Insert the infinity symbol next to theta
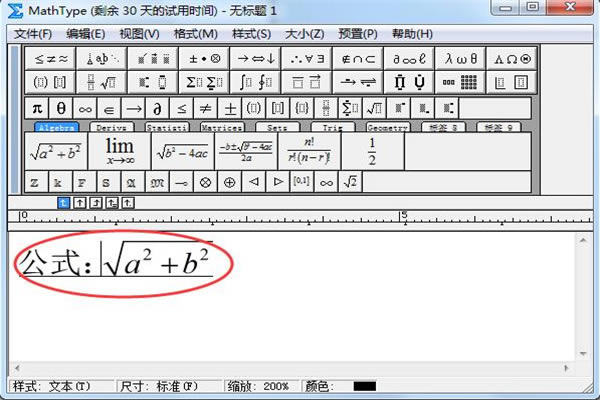The width and height of the screenshot is (600, 400). pyautogui.click(x=85, y=107)
